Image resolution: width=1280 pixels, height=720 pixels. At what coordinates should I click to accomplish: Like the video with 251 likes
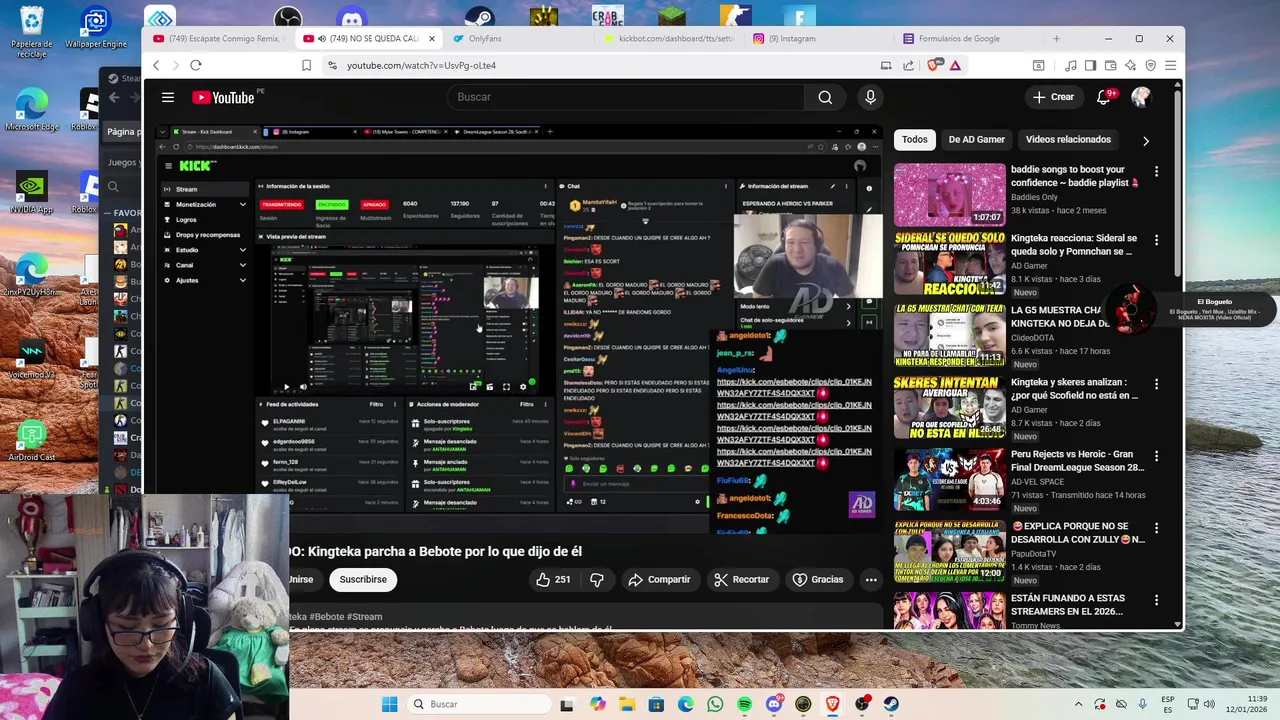coord(553,579)
